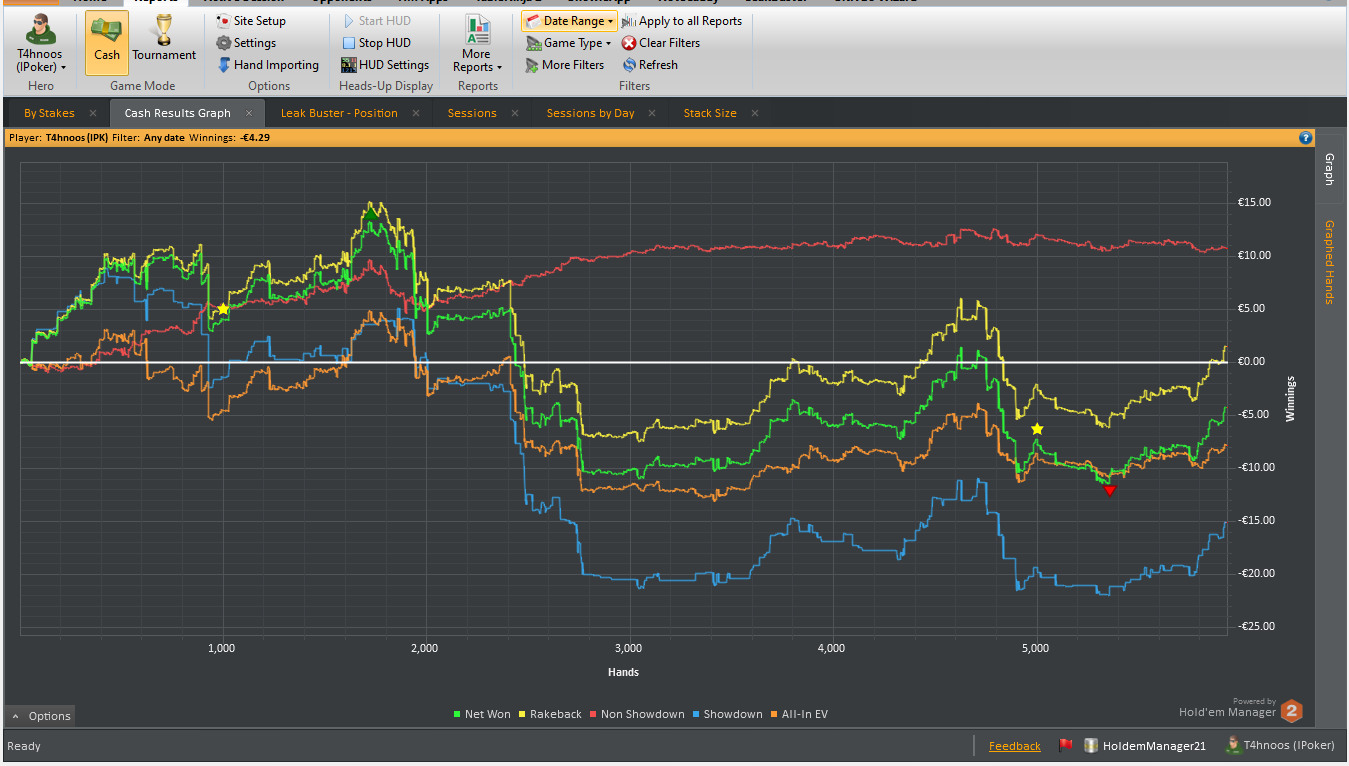
Task: Switch to the Sessions by Day tab
Action: pos(590,113)
